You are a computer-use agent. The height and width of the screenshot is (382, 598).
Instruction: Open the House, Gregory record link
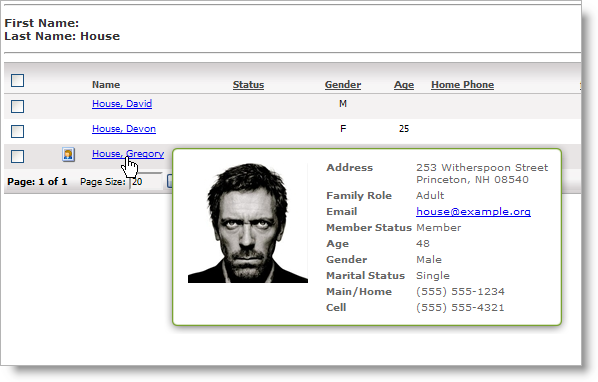coord(128,154)
